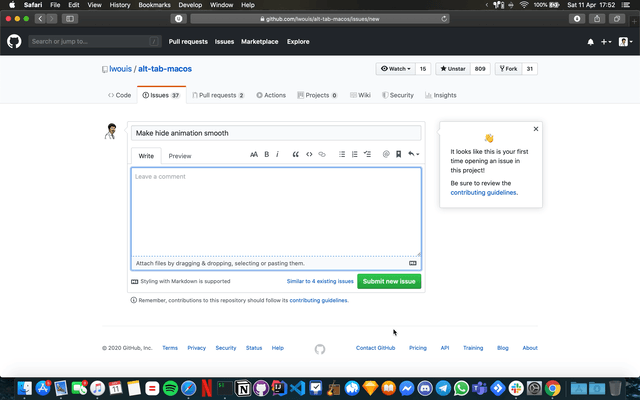Open the alt-tab-macos repository link
640x400 pixels.
[x=165, y=69]
